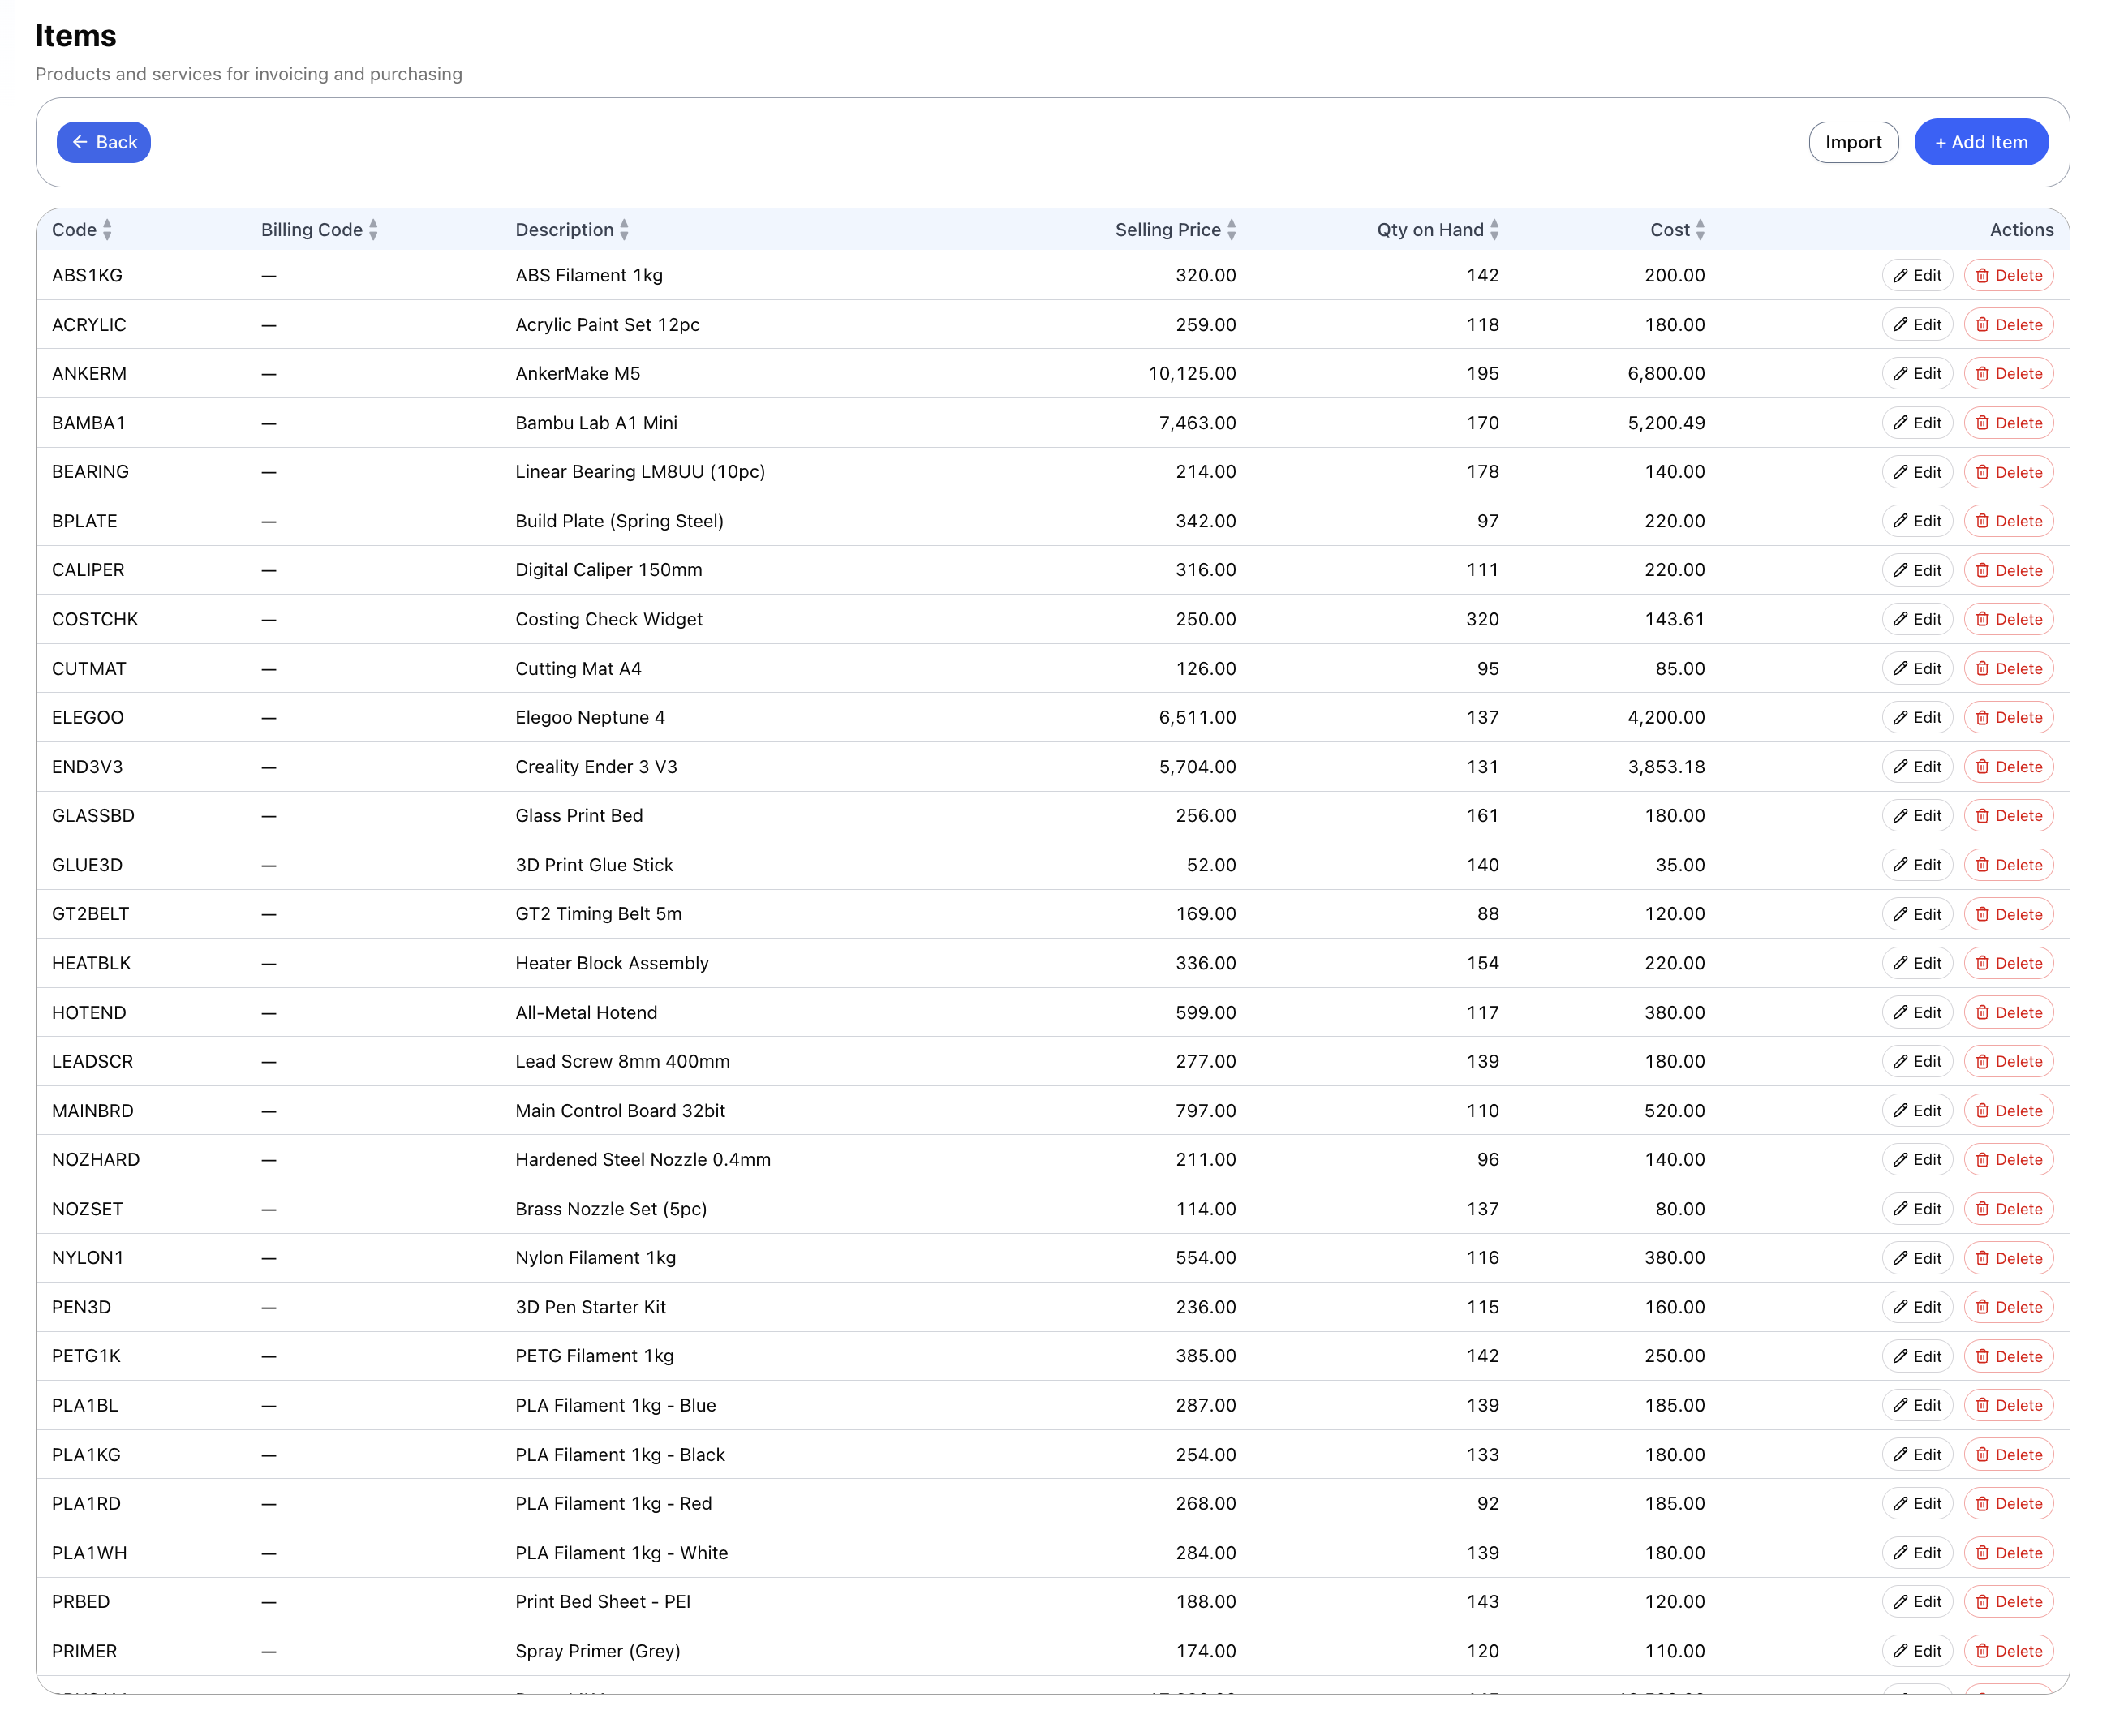Select All-Metal Hotend description
Viewport: 2111px width, 1736px height.
click(586, 1013)
